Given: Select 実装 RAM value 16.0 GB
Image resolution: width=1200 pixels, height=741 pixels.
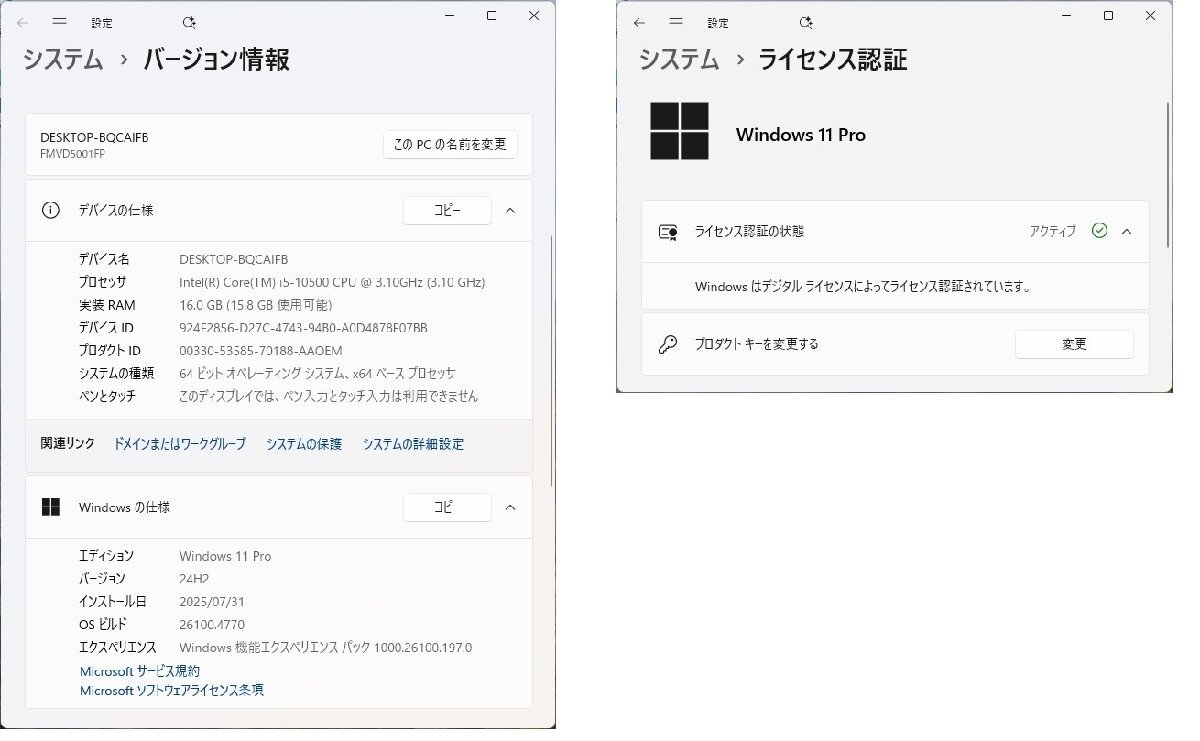Looking at the screenshot, I should pyautogui.click(x=256, y=305).
